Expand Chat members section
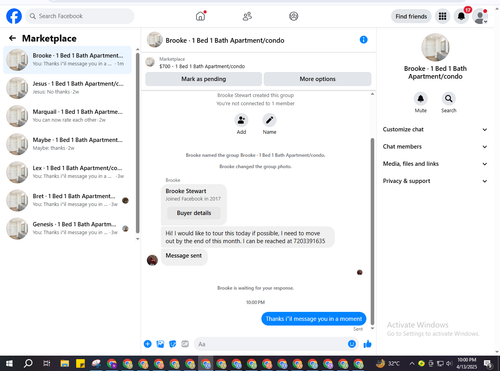 pos(435,147)
